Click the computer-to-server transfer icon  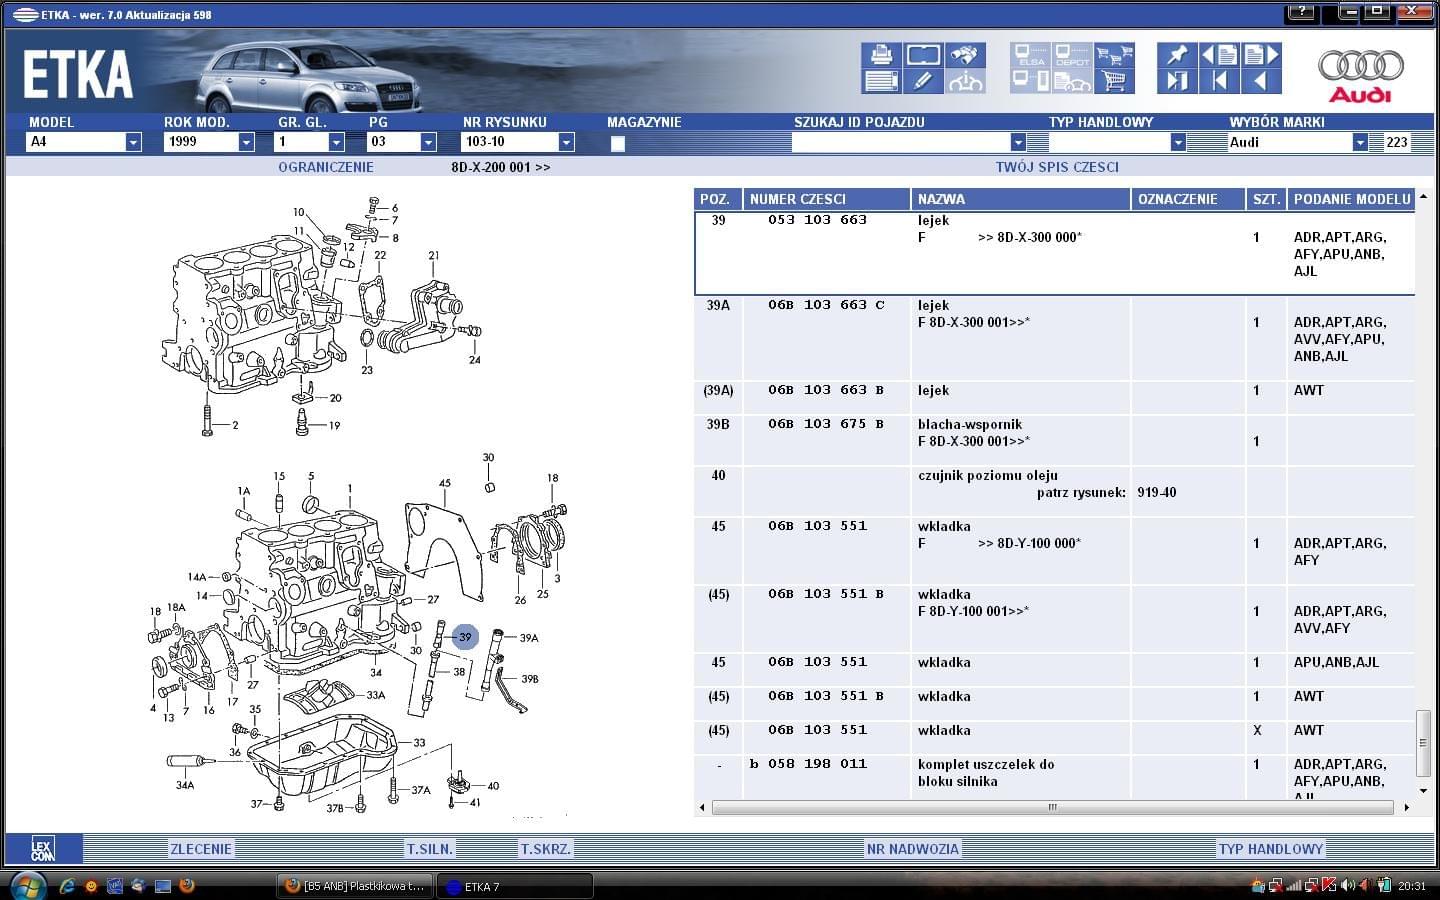point(1030,82)
